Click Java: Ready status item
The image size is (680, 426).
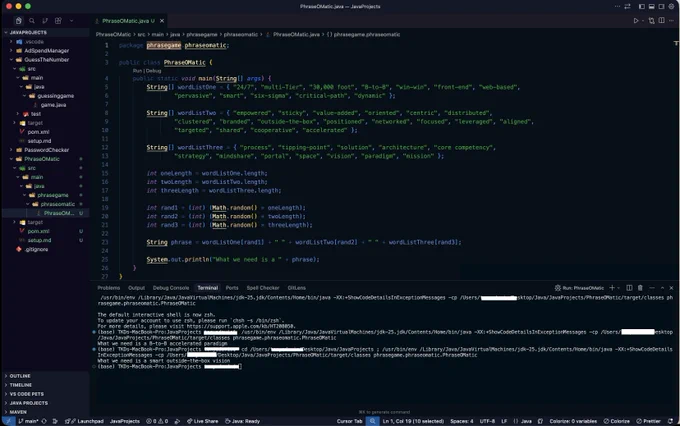coord(242,421)
